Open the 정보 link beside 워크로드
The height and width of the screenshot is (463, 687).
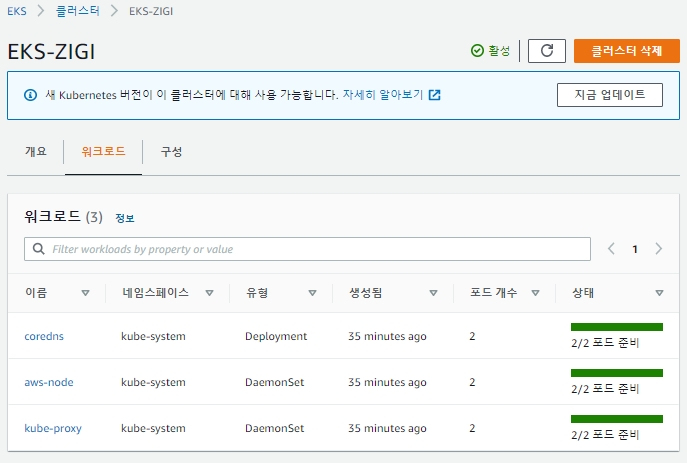(x=125, y=218)
